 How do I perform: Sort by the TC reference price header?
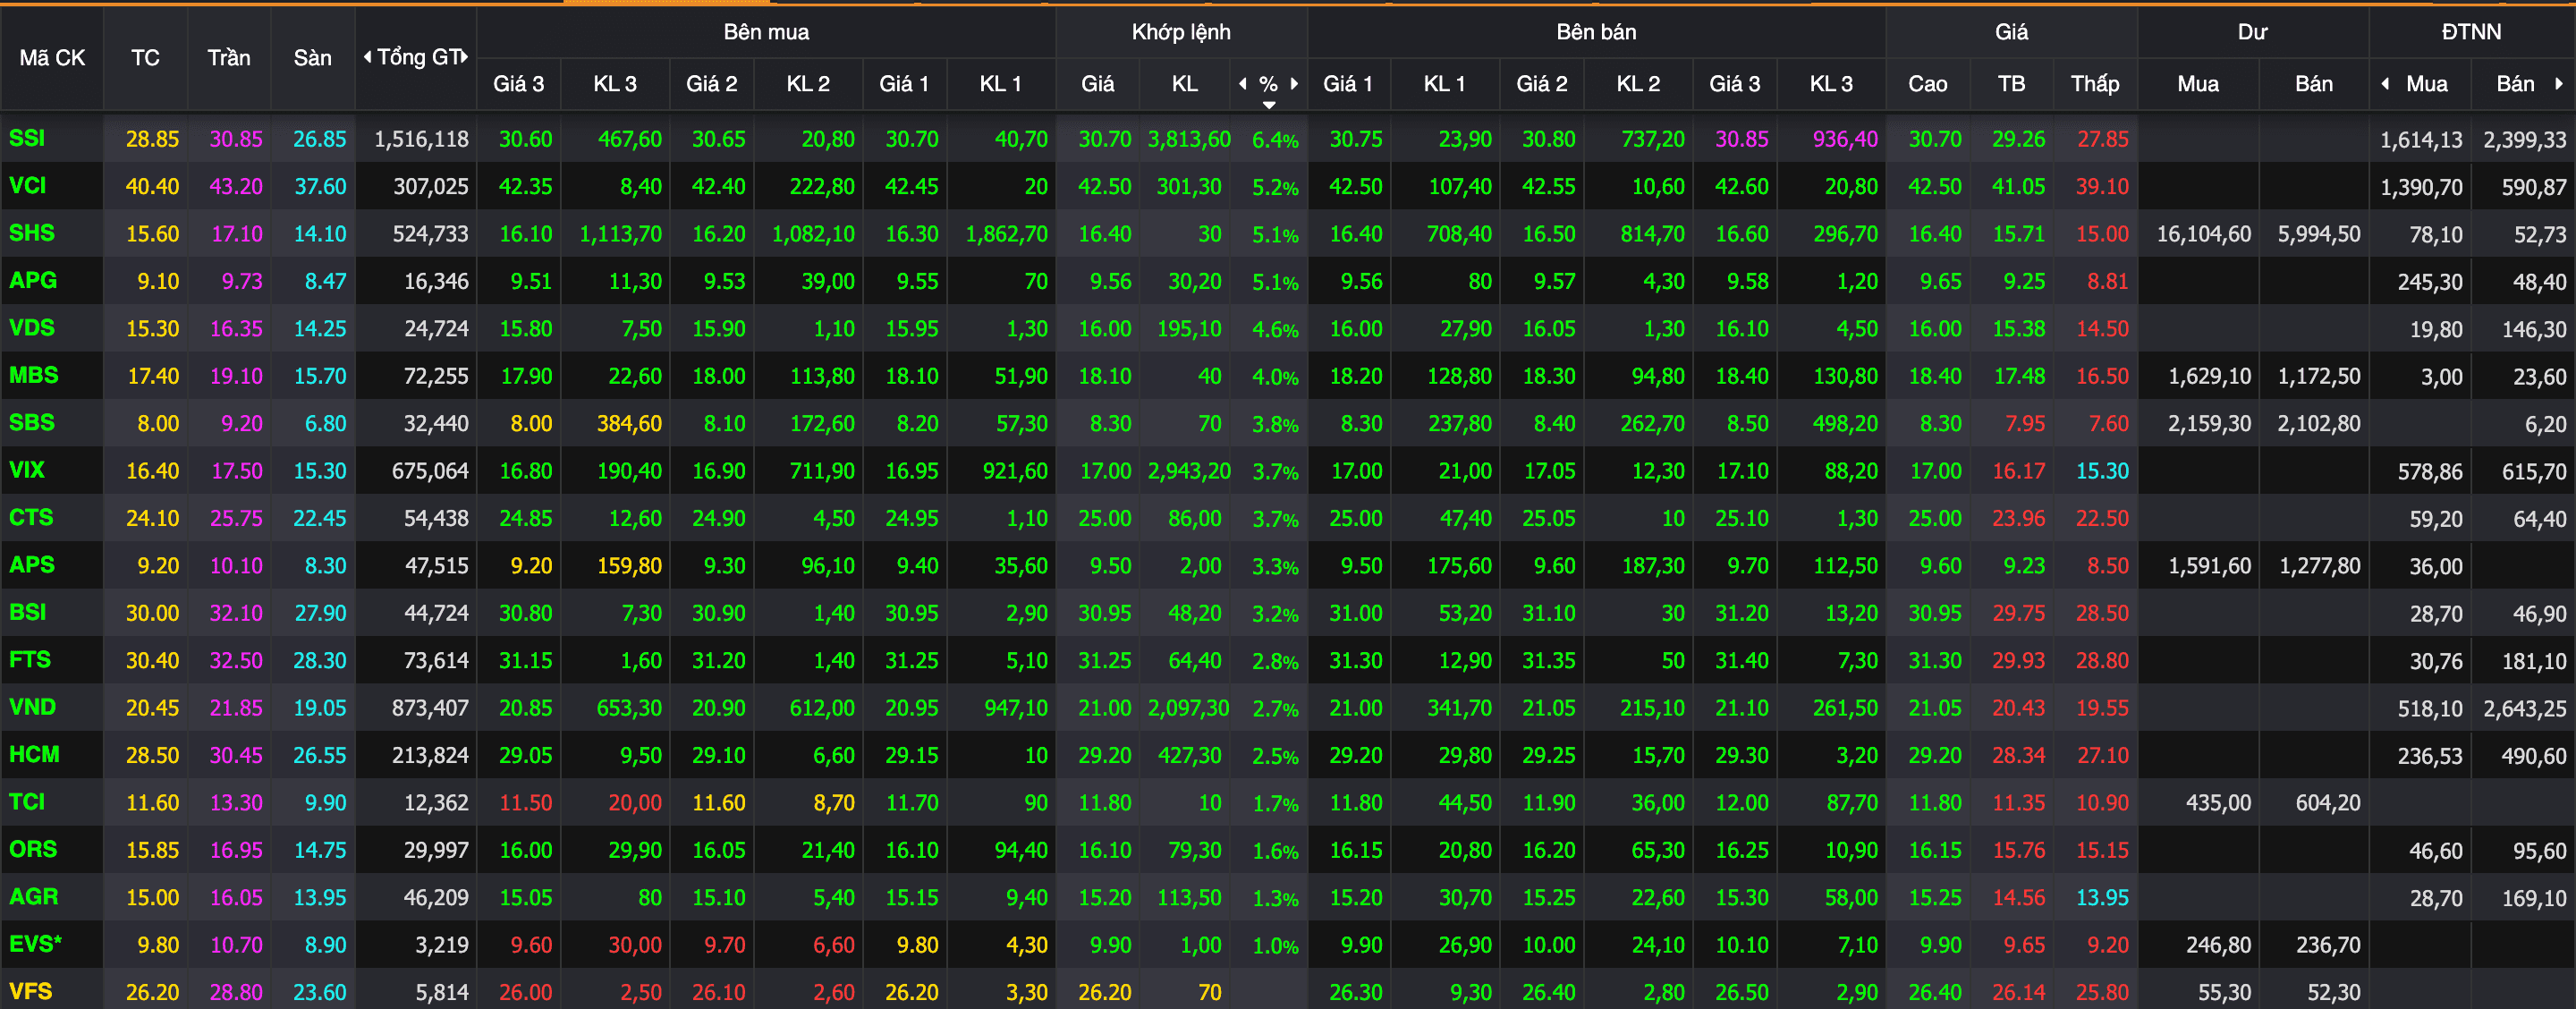click(x=145, y=58)
